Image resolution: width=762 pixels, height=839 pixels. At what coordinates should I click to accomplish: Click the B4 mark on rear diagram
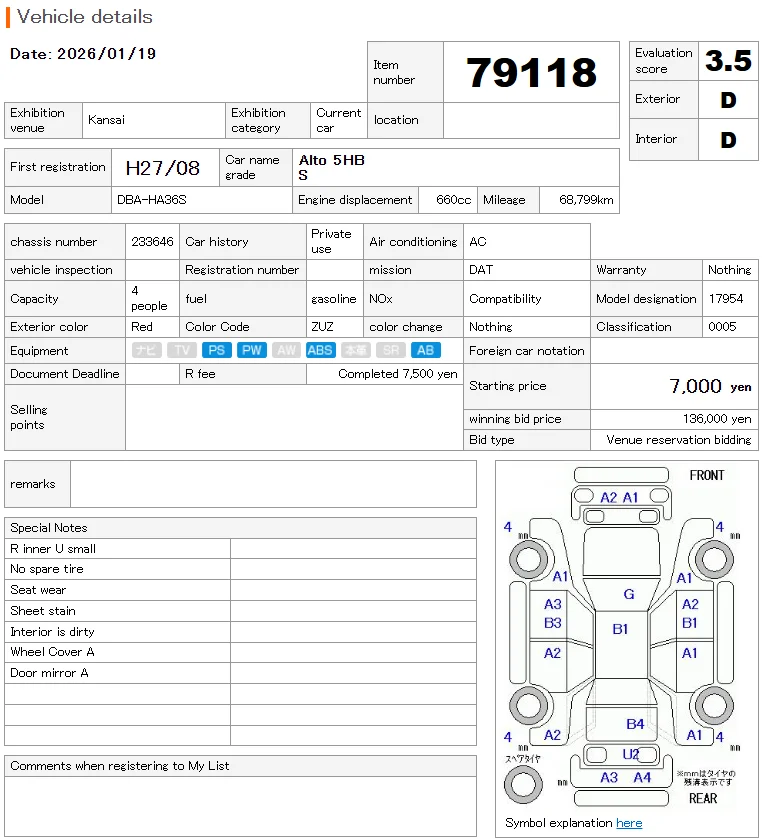pos(635,724)
